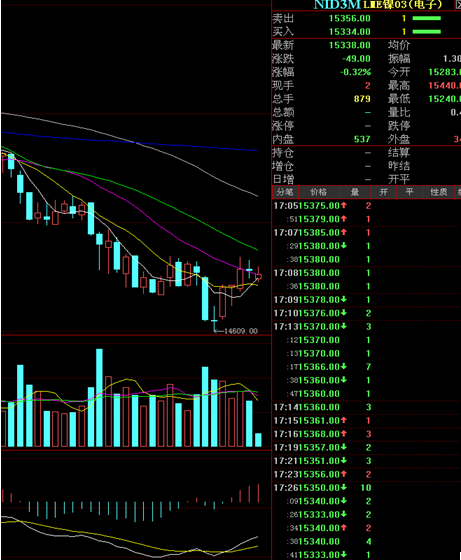This screenshot has width=461, height=560.
Task: Click the sell price 15356.00
Action: 349,18
